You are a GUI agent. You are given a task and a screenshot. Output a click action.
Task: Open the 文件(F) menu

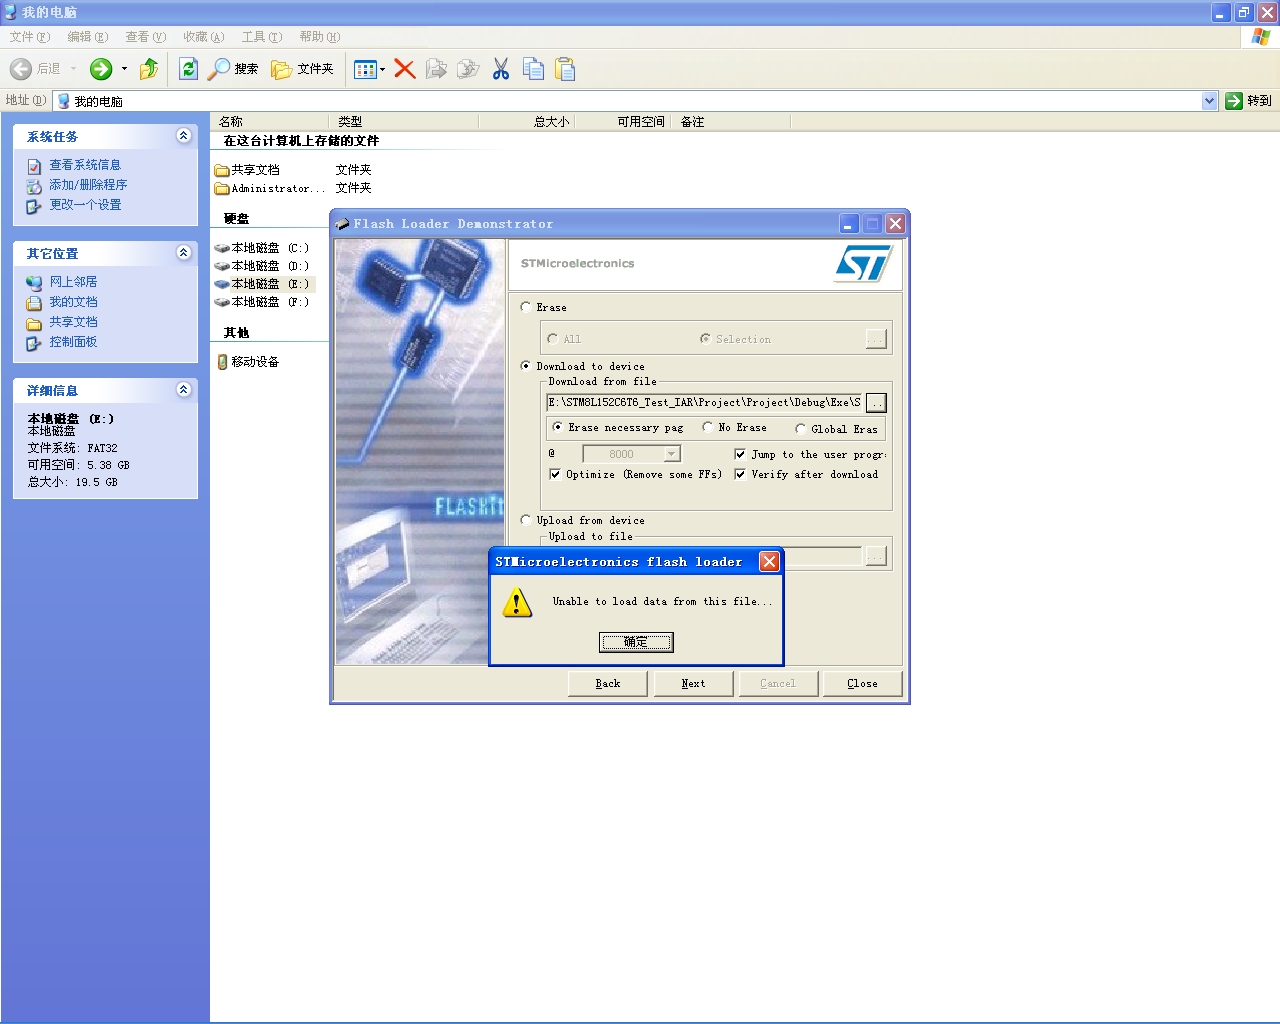(30, 37)
